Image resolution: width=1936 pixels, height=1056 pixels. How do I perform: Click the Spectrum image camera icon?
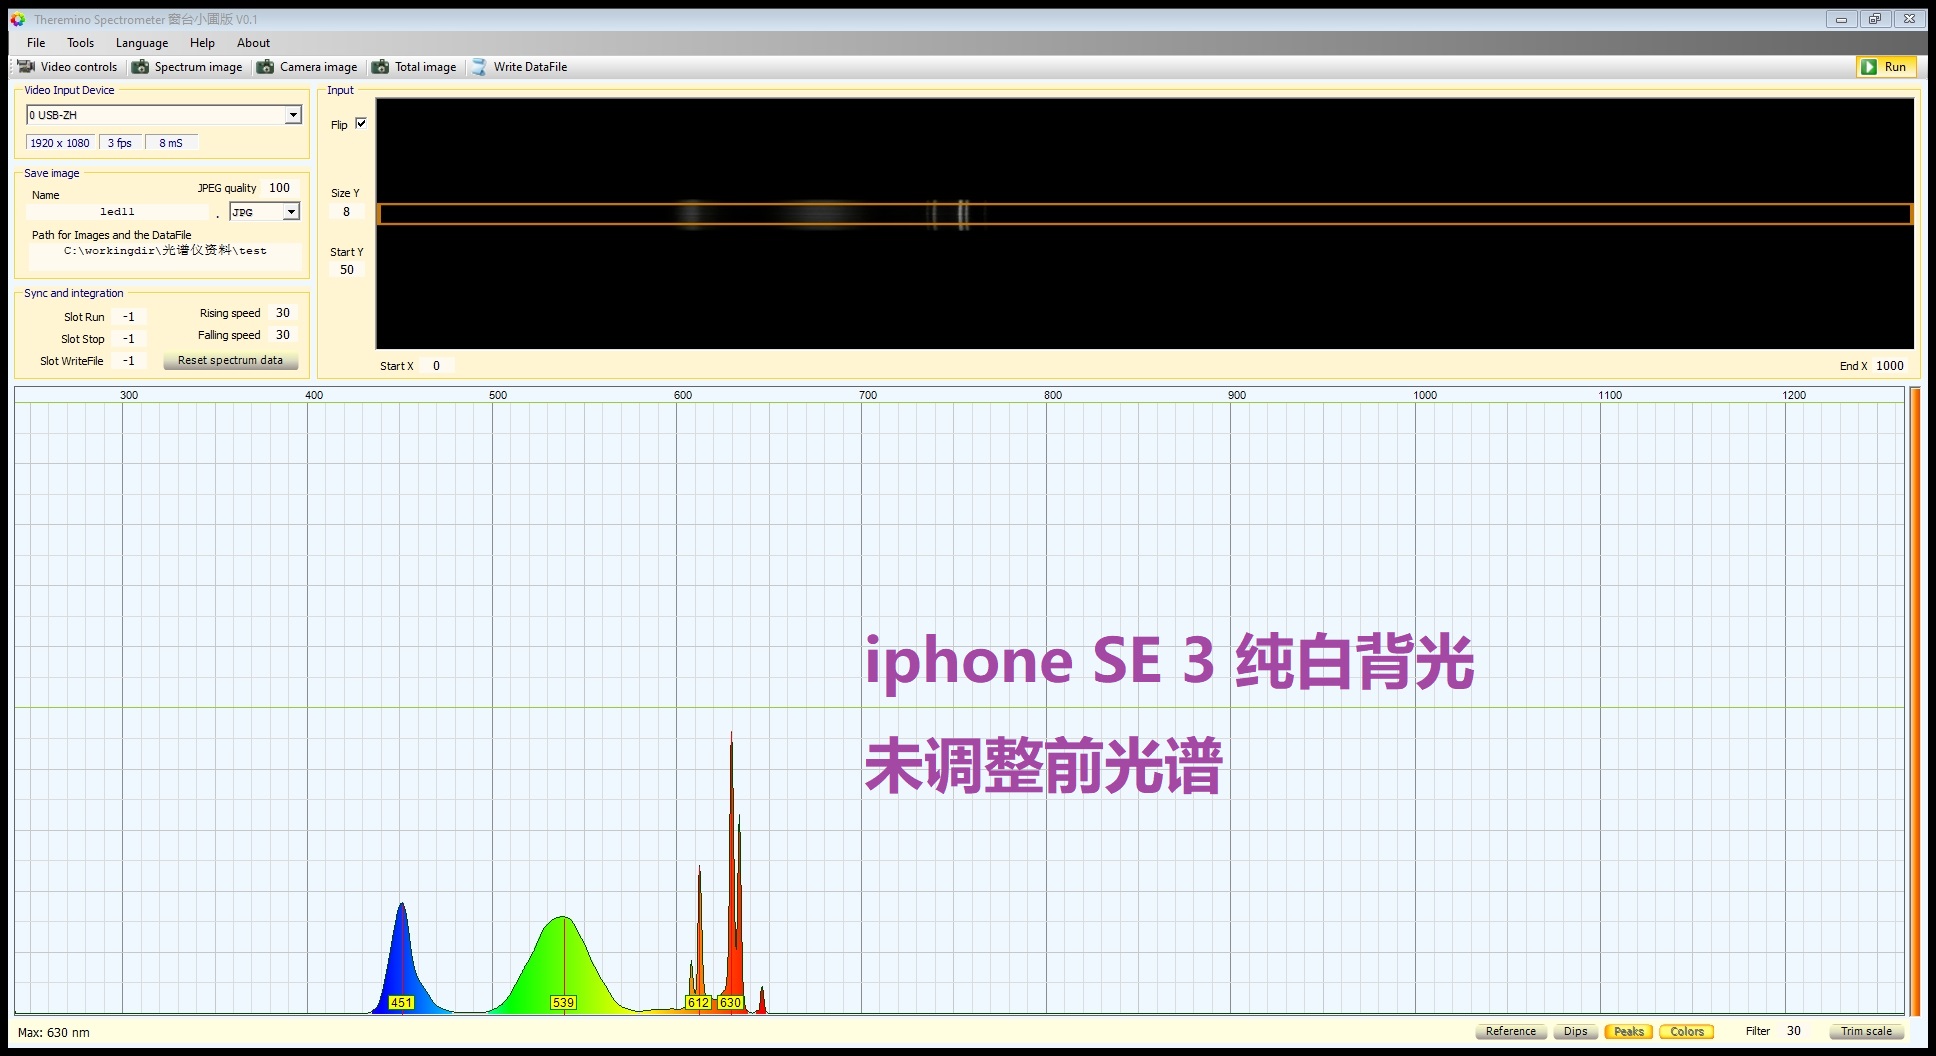point(141,67)
